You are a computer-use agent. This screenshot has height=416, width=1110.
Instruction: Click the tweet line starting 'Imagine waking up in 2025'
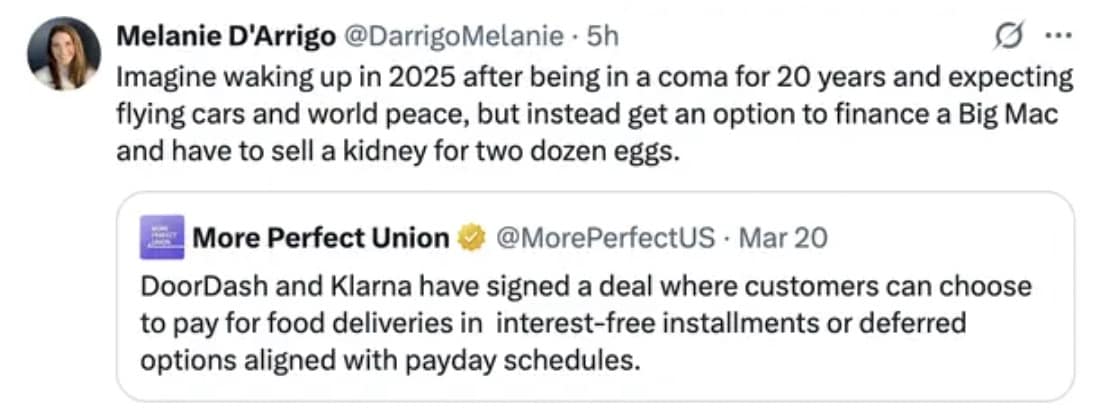595,78
